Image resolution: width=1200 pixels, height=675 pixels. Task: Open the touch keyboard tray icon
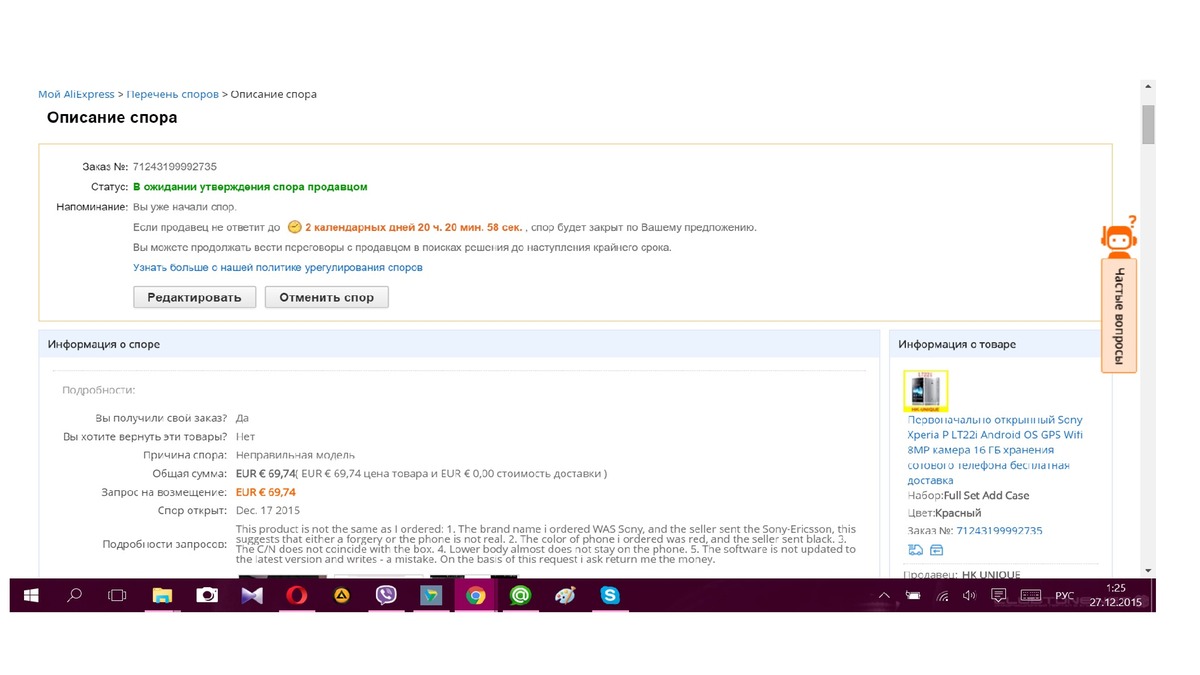coord(1031,596)
